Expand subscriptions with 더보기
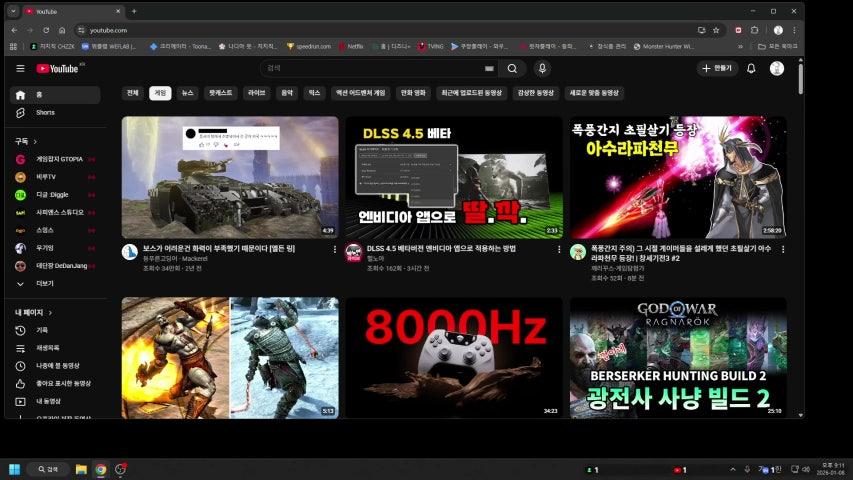The image size is (853, 480). point(55,284)
